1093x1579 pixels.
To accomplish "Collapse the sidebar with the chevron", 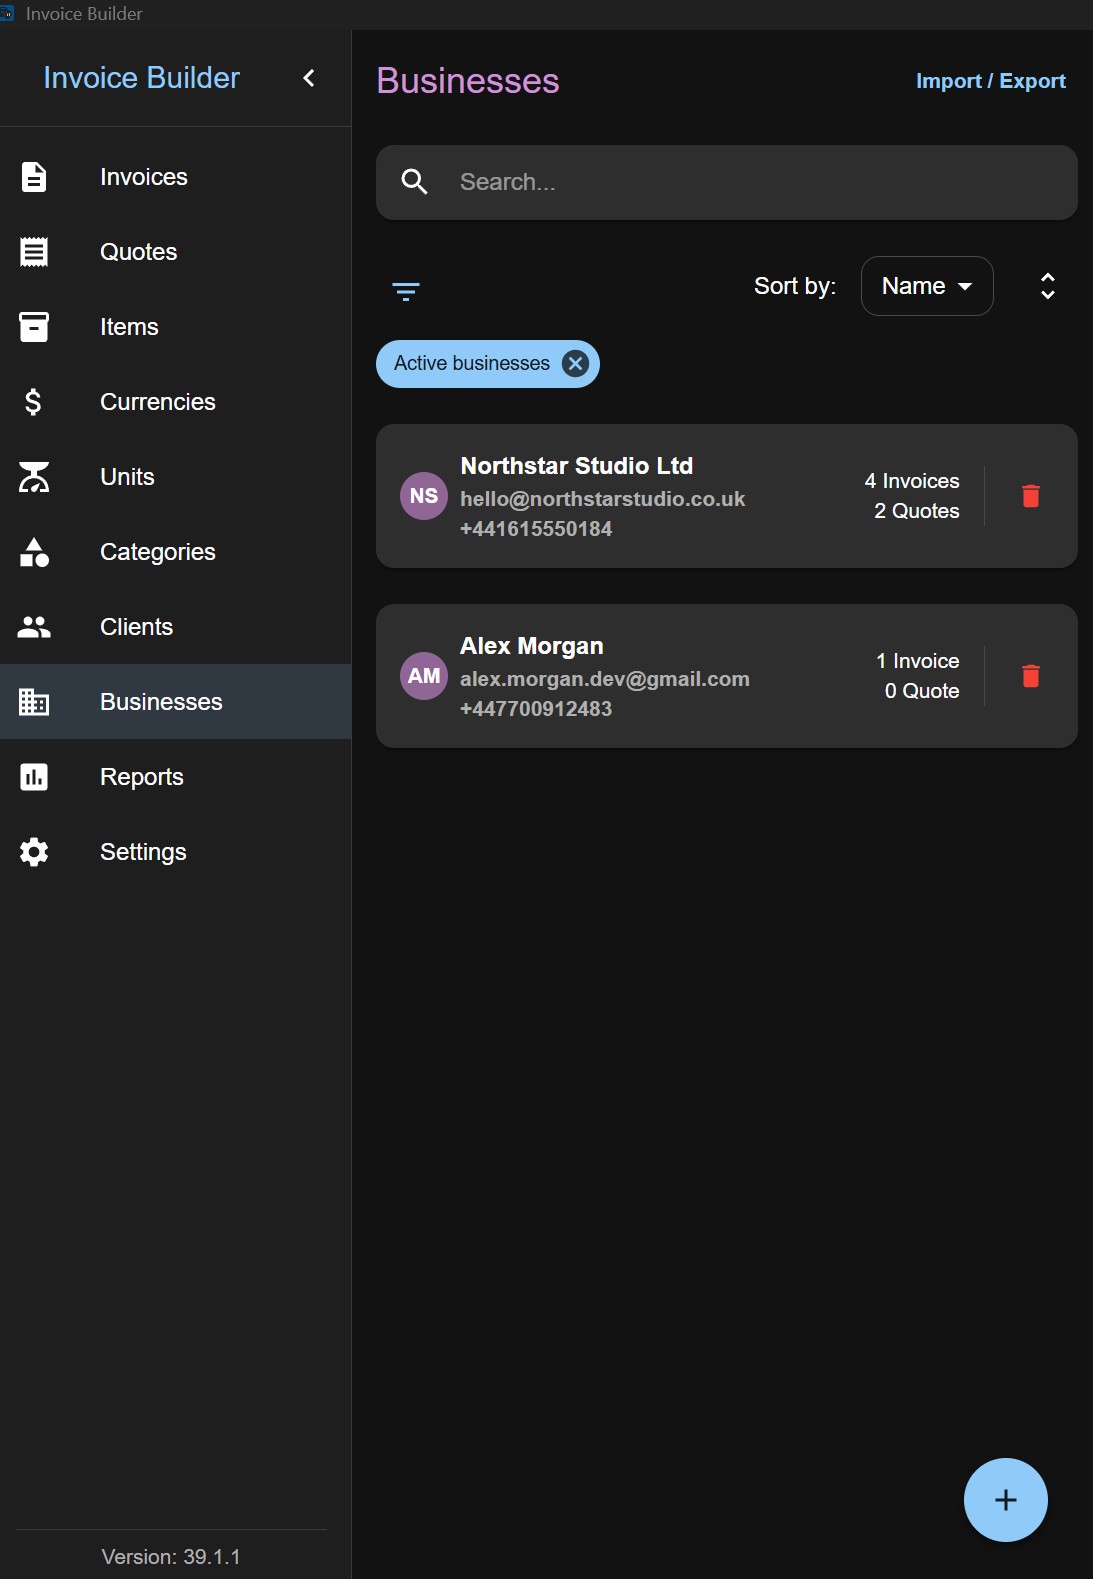I will 309,78.
